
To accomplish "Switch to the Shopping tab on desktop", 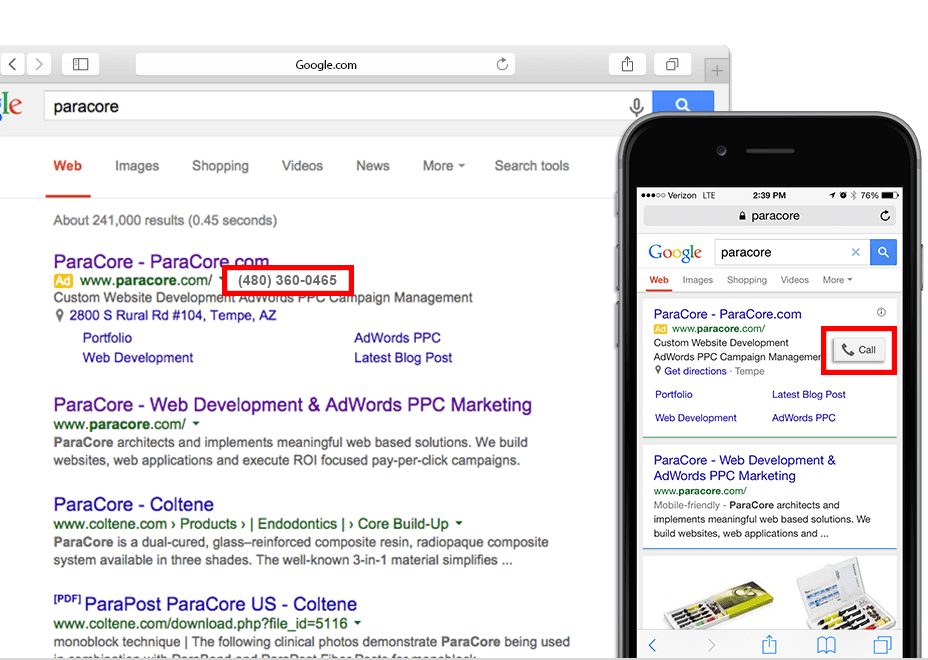I will 220,166.
